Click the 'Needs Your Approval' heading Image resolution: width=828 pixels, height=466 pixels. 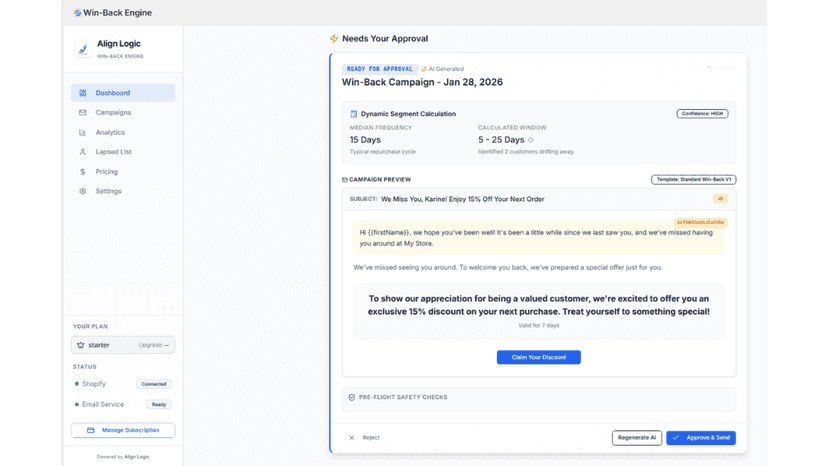pos(385,39)
